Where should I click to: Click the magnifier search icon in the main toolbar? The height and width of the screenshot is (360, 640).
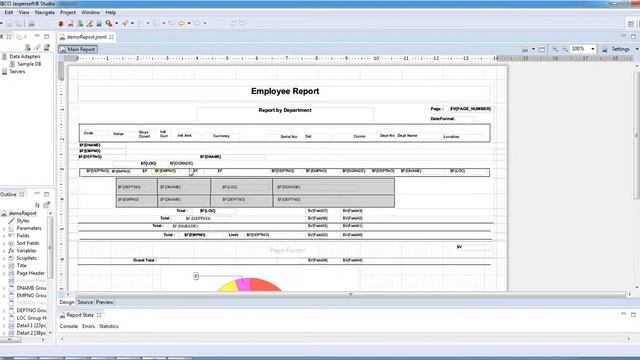(109, 24)
